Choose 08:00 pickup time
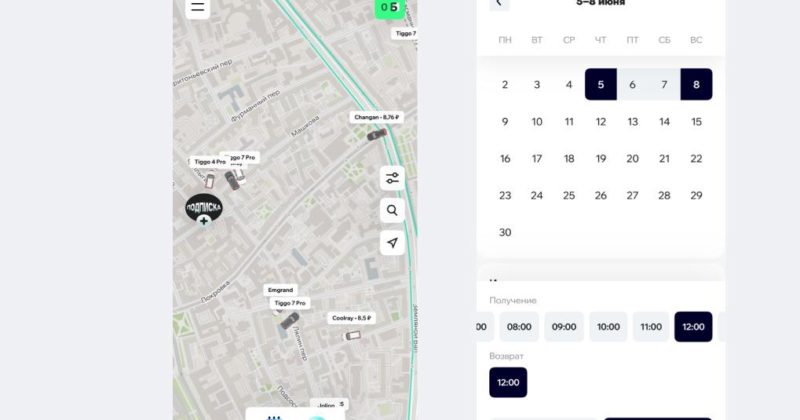This screenshot has height=420, width=800. tap(519, 327)
